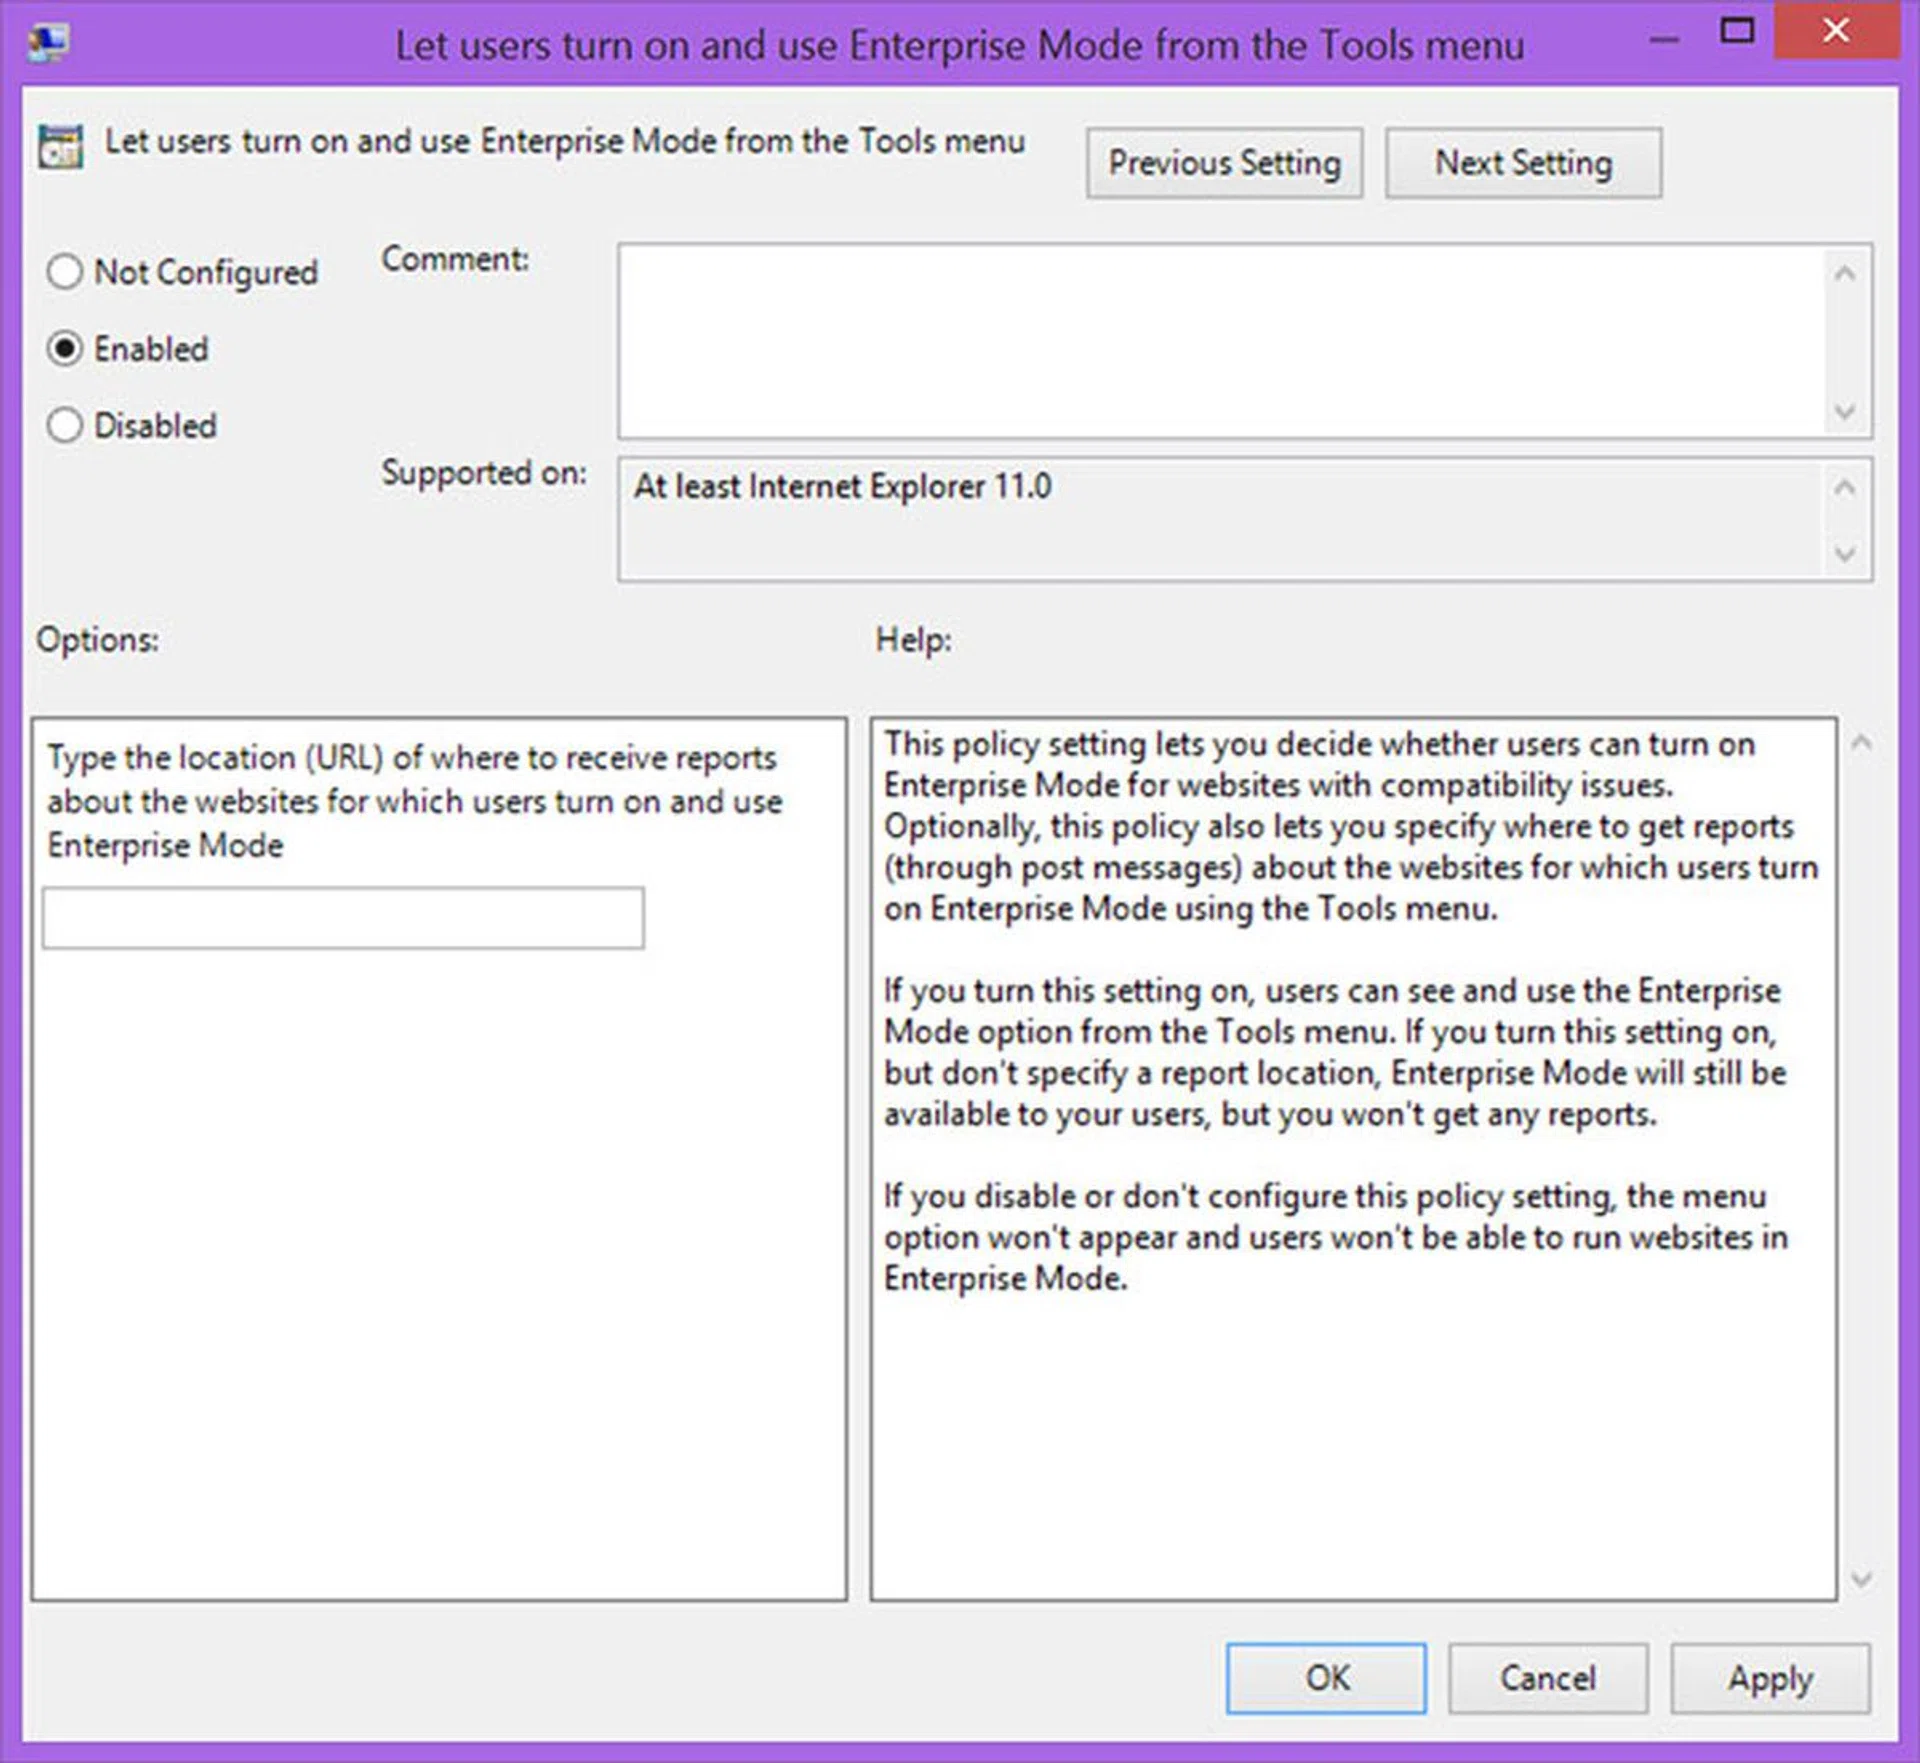Go to Next Setting
This screenshot has width=1920, height=1763.
[x=1523, y=163]
